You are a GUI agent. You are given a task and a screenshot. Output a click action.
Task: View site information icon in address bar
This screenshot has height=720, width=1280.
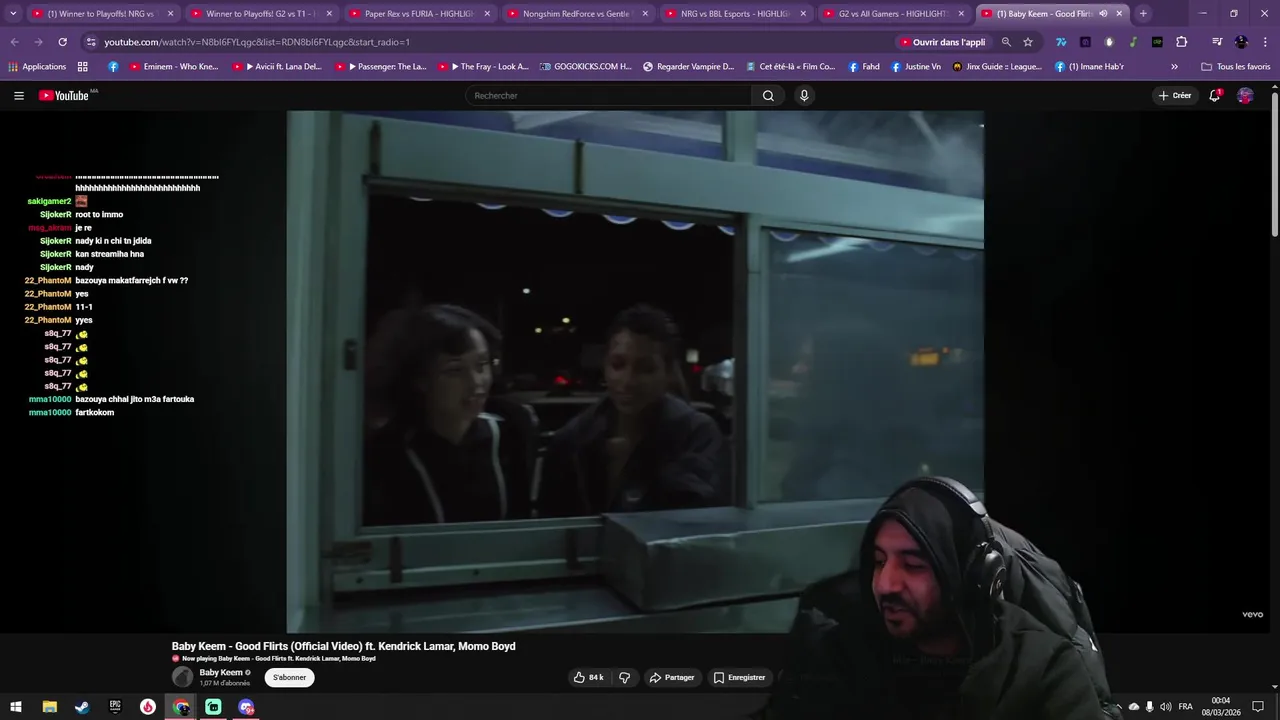[x=91, y=42]
